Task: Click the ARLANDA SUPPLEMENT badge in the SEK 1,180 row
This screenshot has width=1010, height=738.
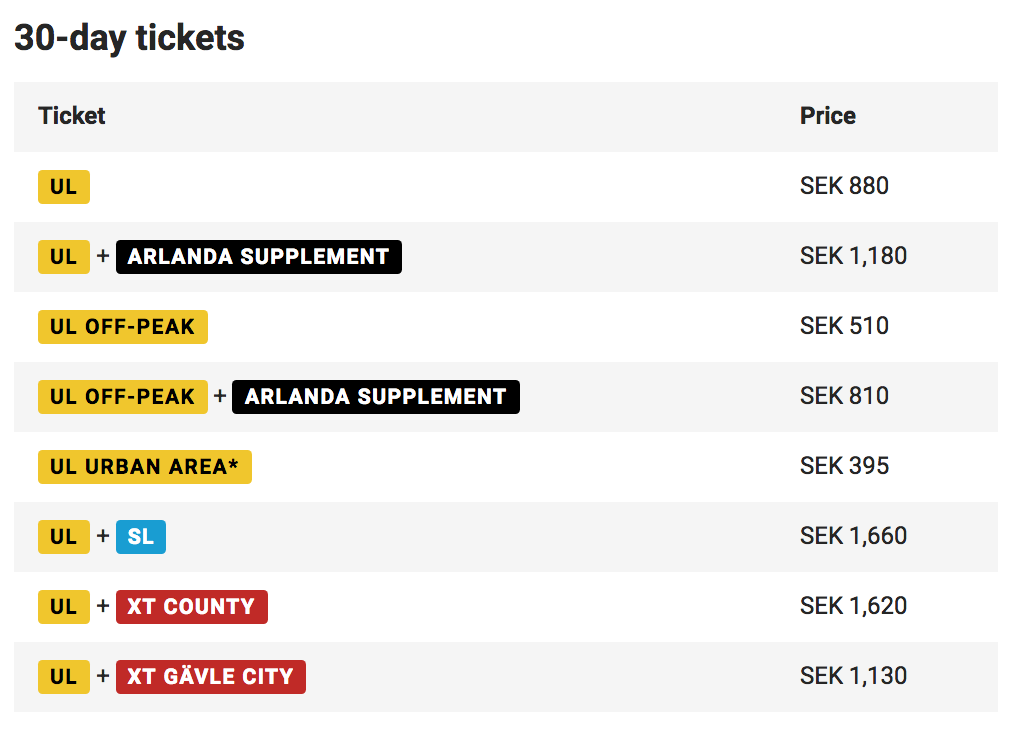Action: [x=258, y=257]
